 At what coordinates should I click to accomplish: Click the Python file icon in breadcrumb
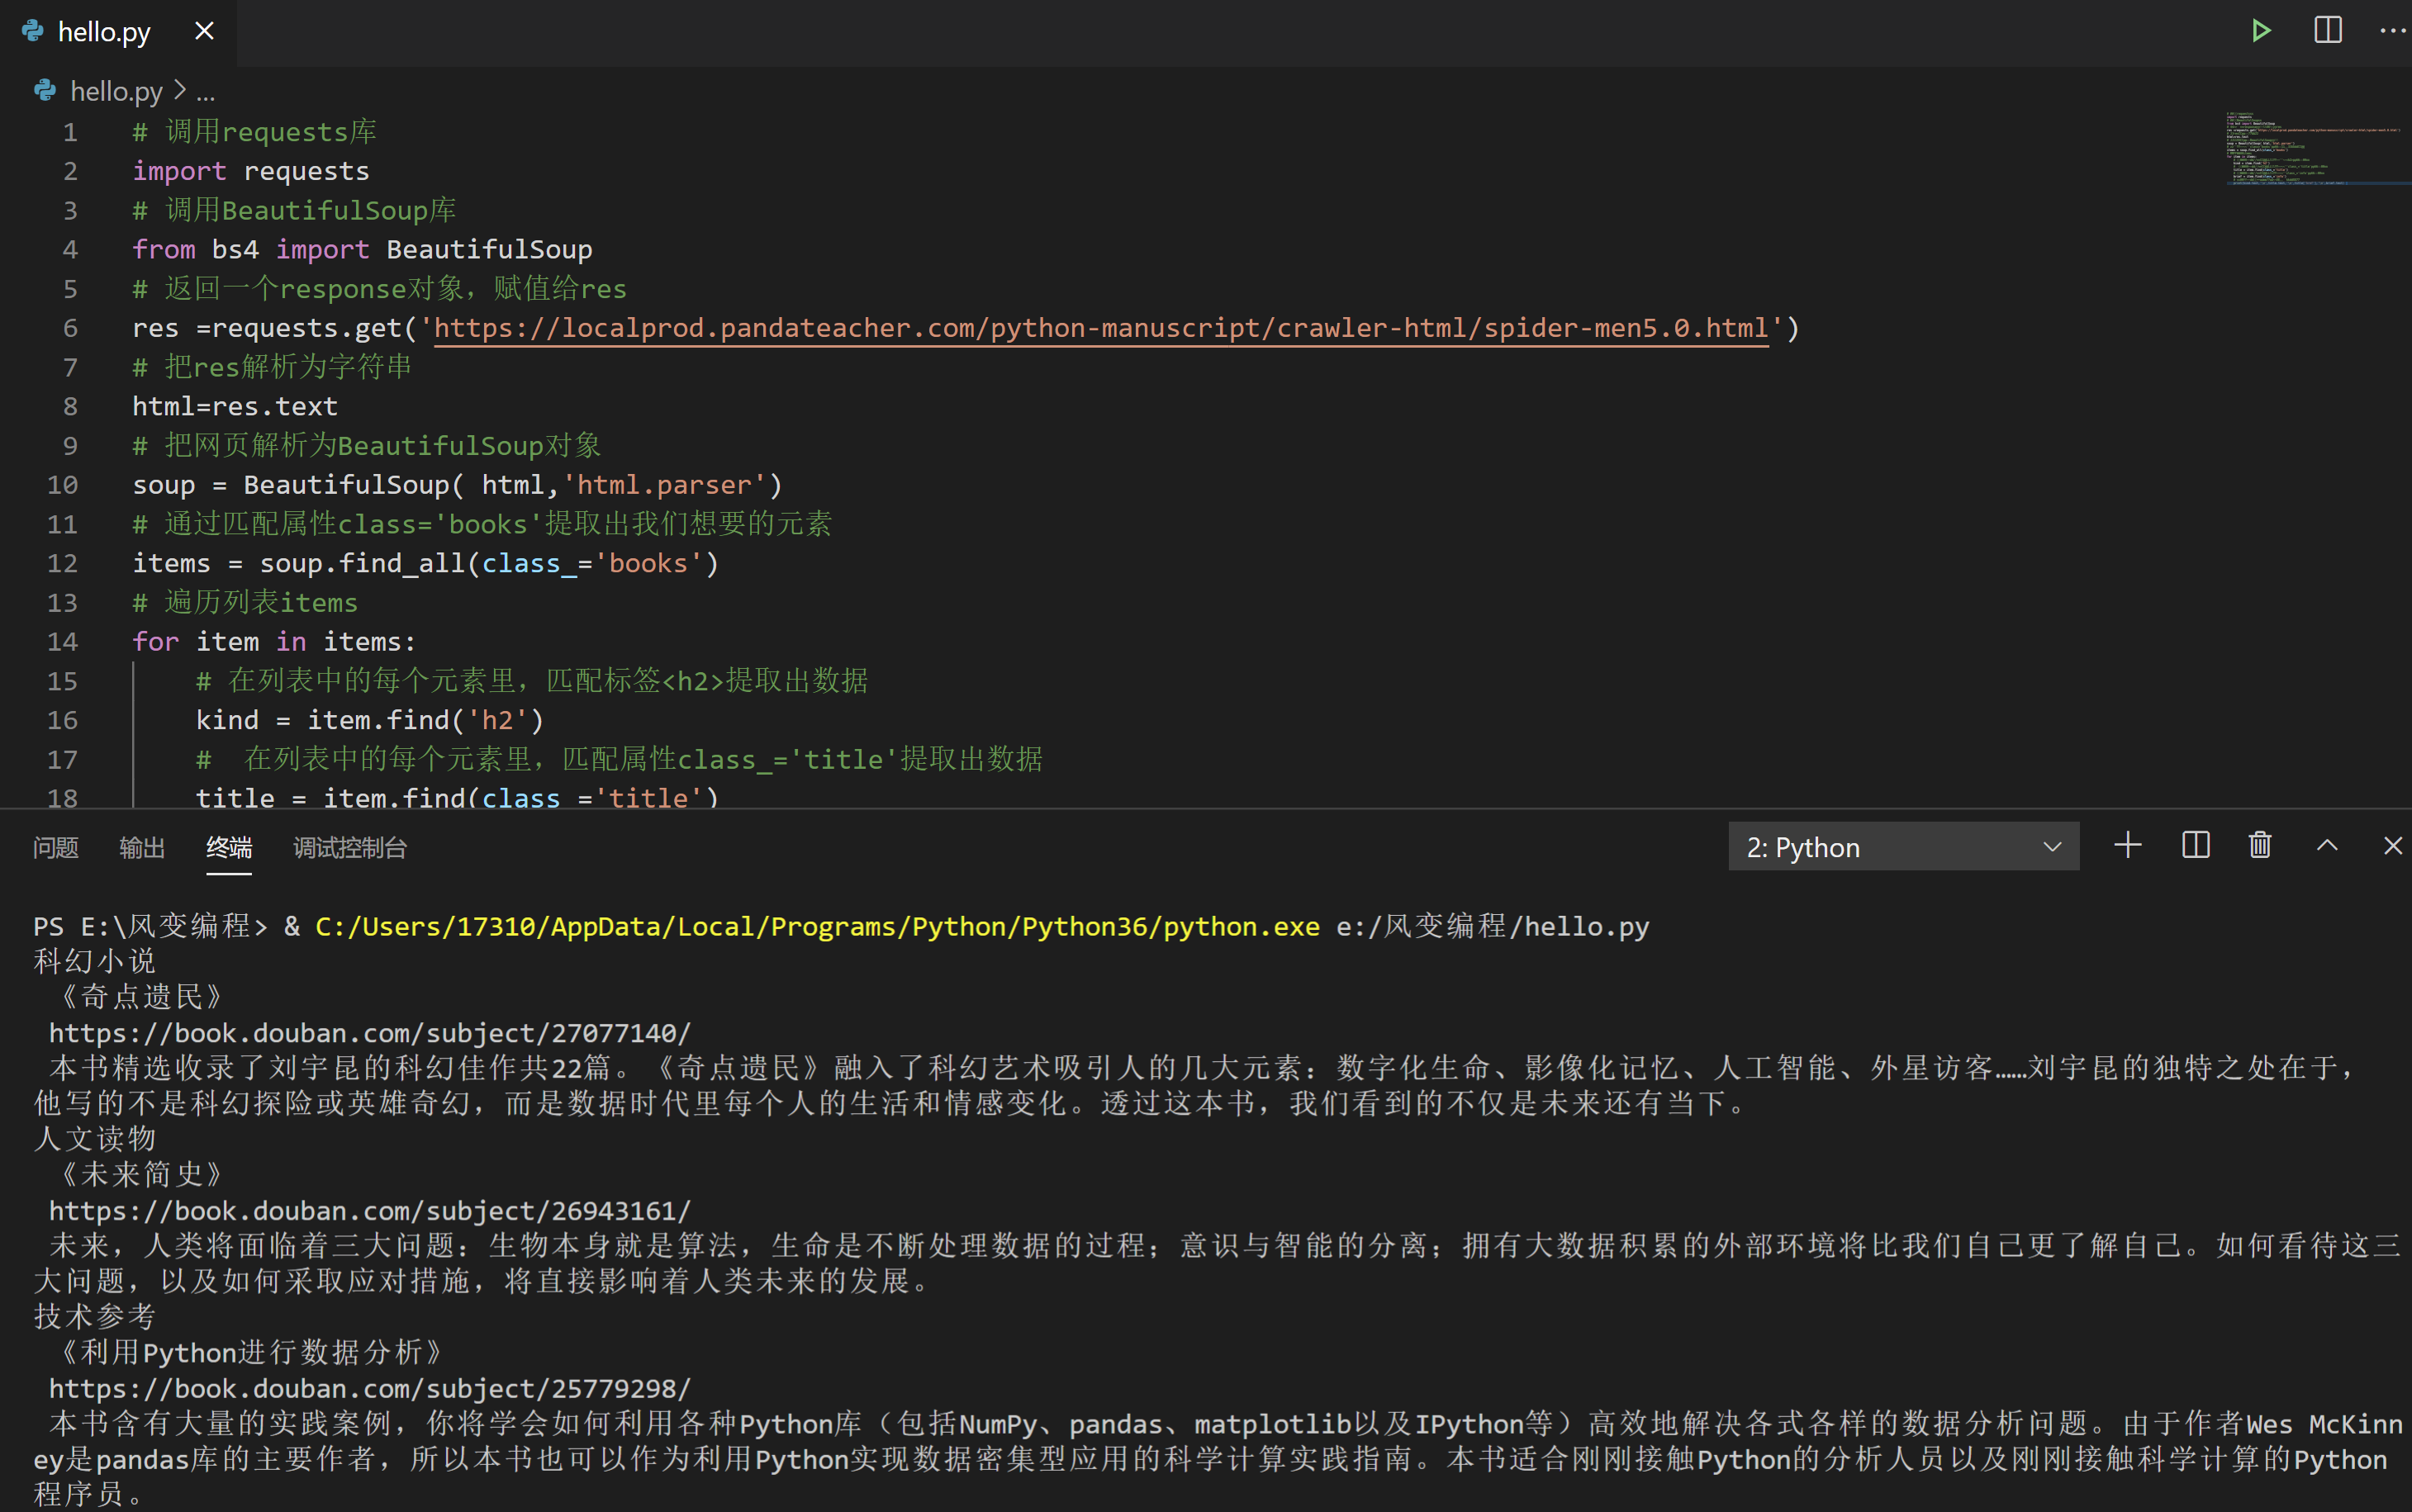[x=45, y=91]
